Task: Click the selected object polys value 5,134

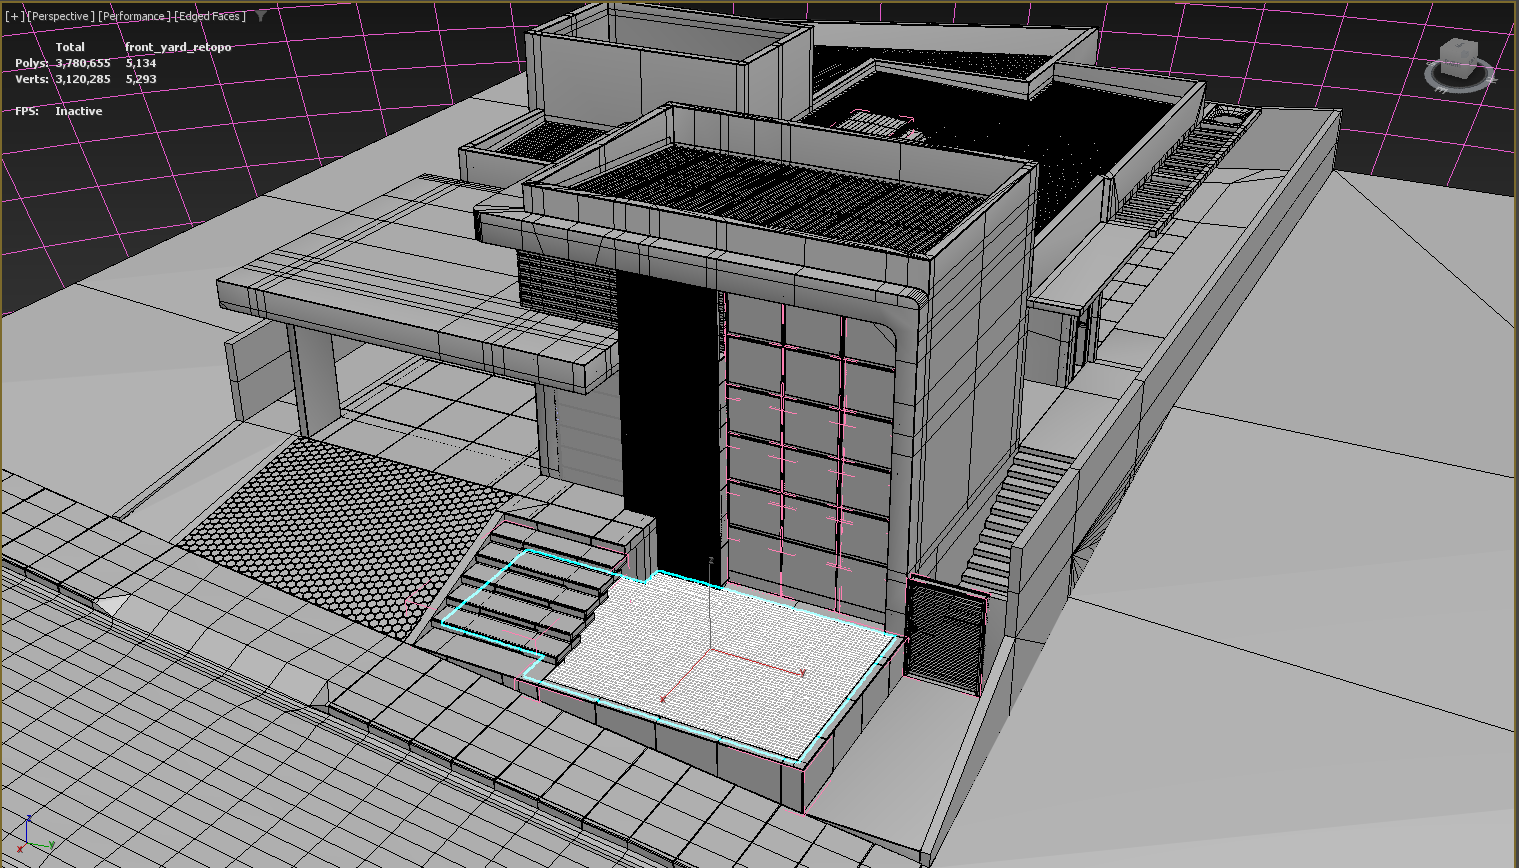Action: click(x=141, y=63)
